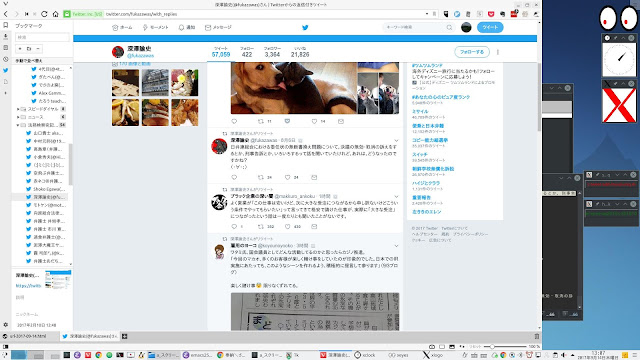Shade the xclock window with up chevron

tap(623, 38)
